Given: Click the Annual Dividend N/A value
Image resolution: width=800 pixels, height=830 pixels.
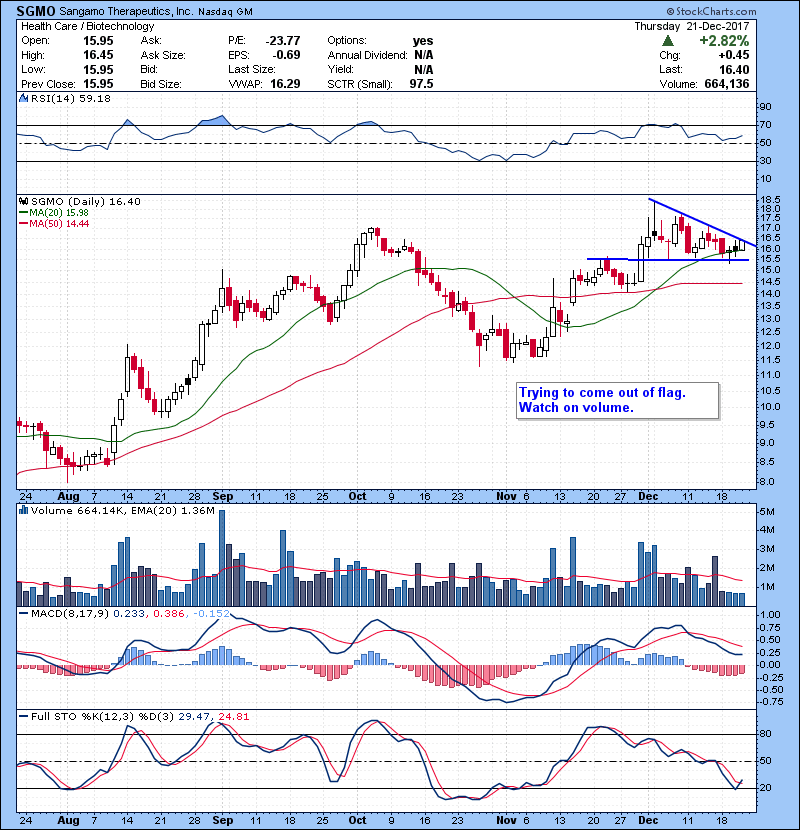Looking at the screenshot, I should point(424,55).
